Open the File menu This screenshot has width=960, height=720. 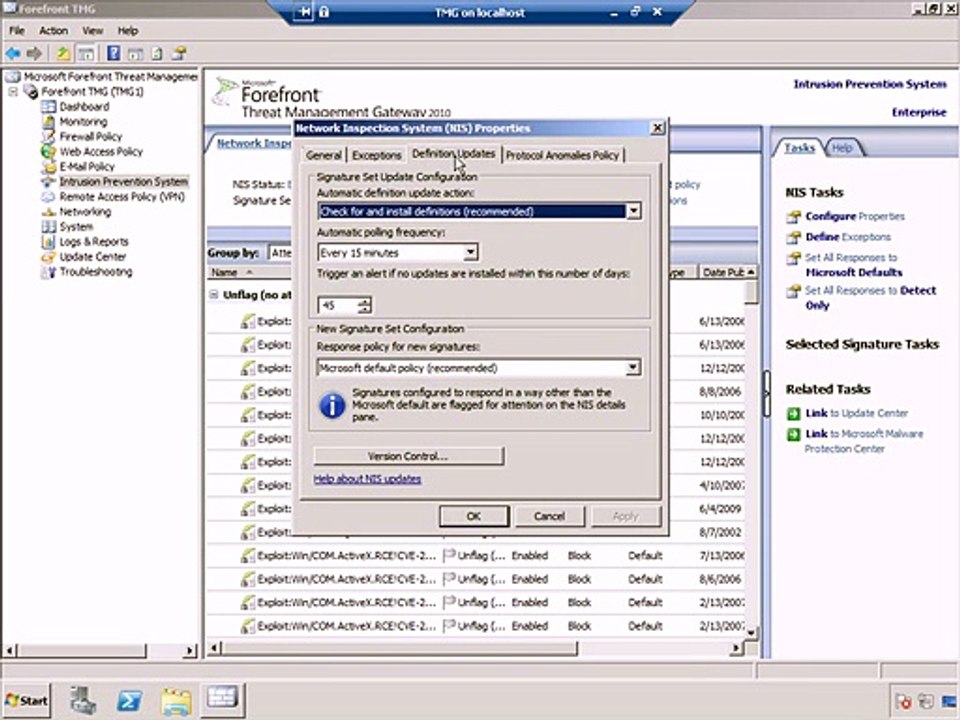[17, 31]
